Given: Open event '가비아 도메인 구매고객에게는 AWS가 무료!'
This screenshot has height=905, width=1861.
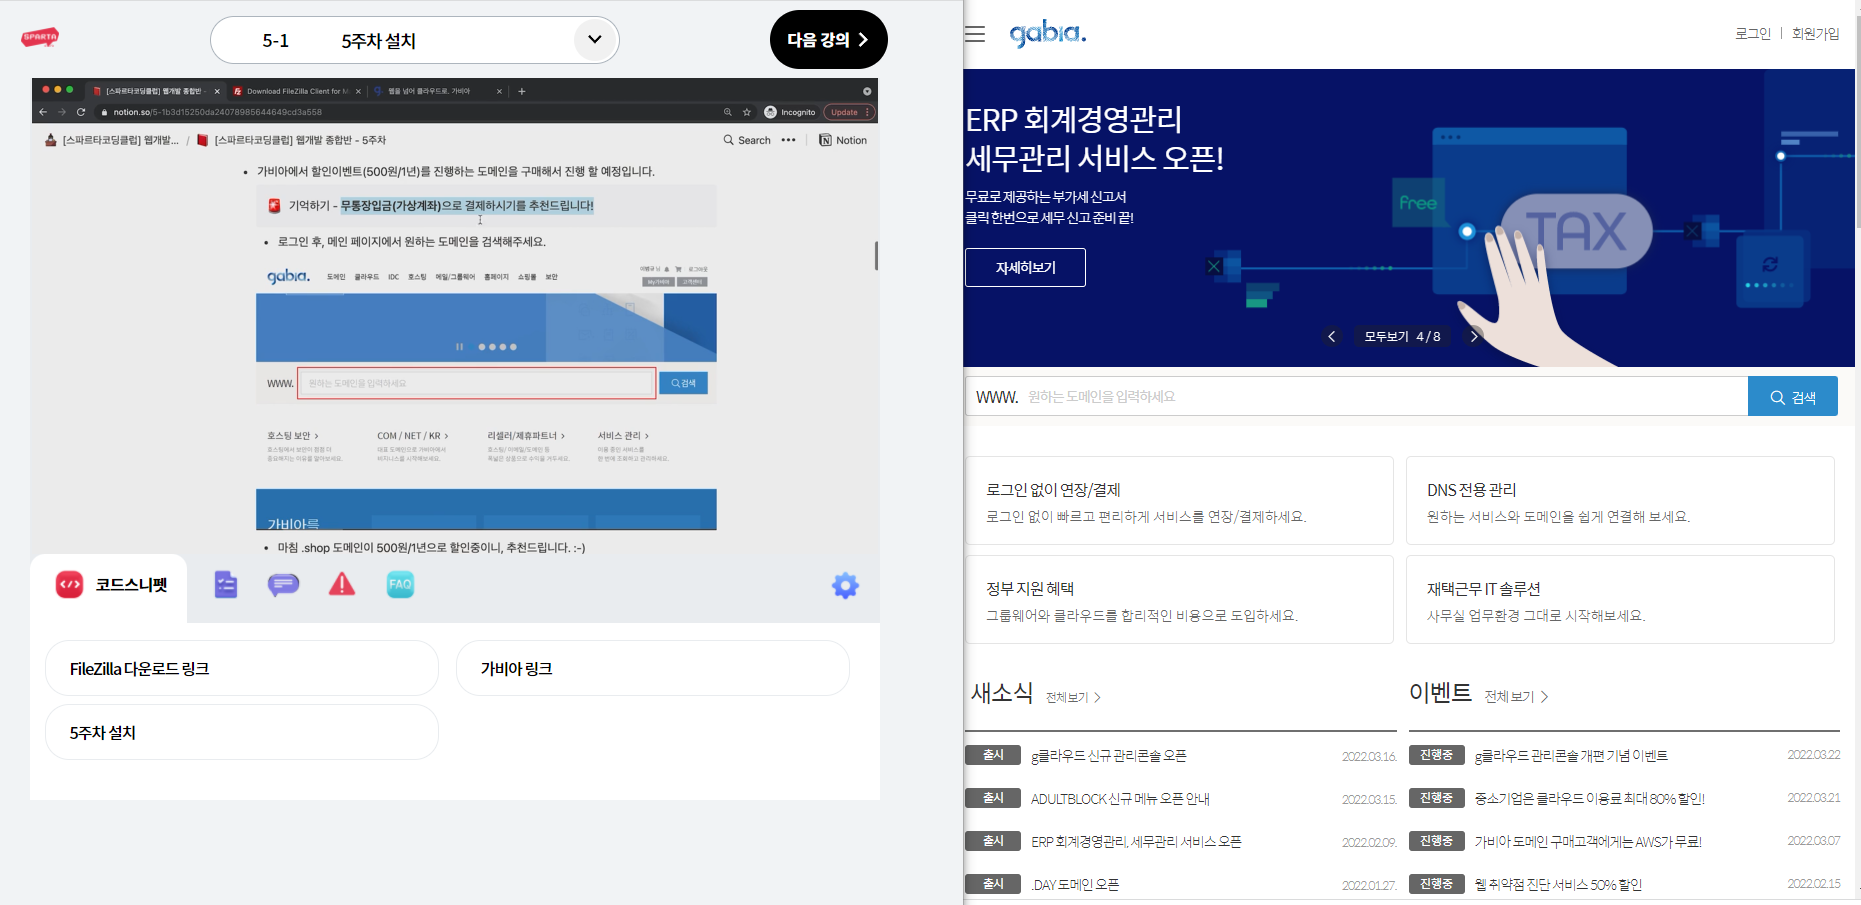Looking at the screenshot, I should [1588, 842].
